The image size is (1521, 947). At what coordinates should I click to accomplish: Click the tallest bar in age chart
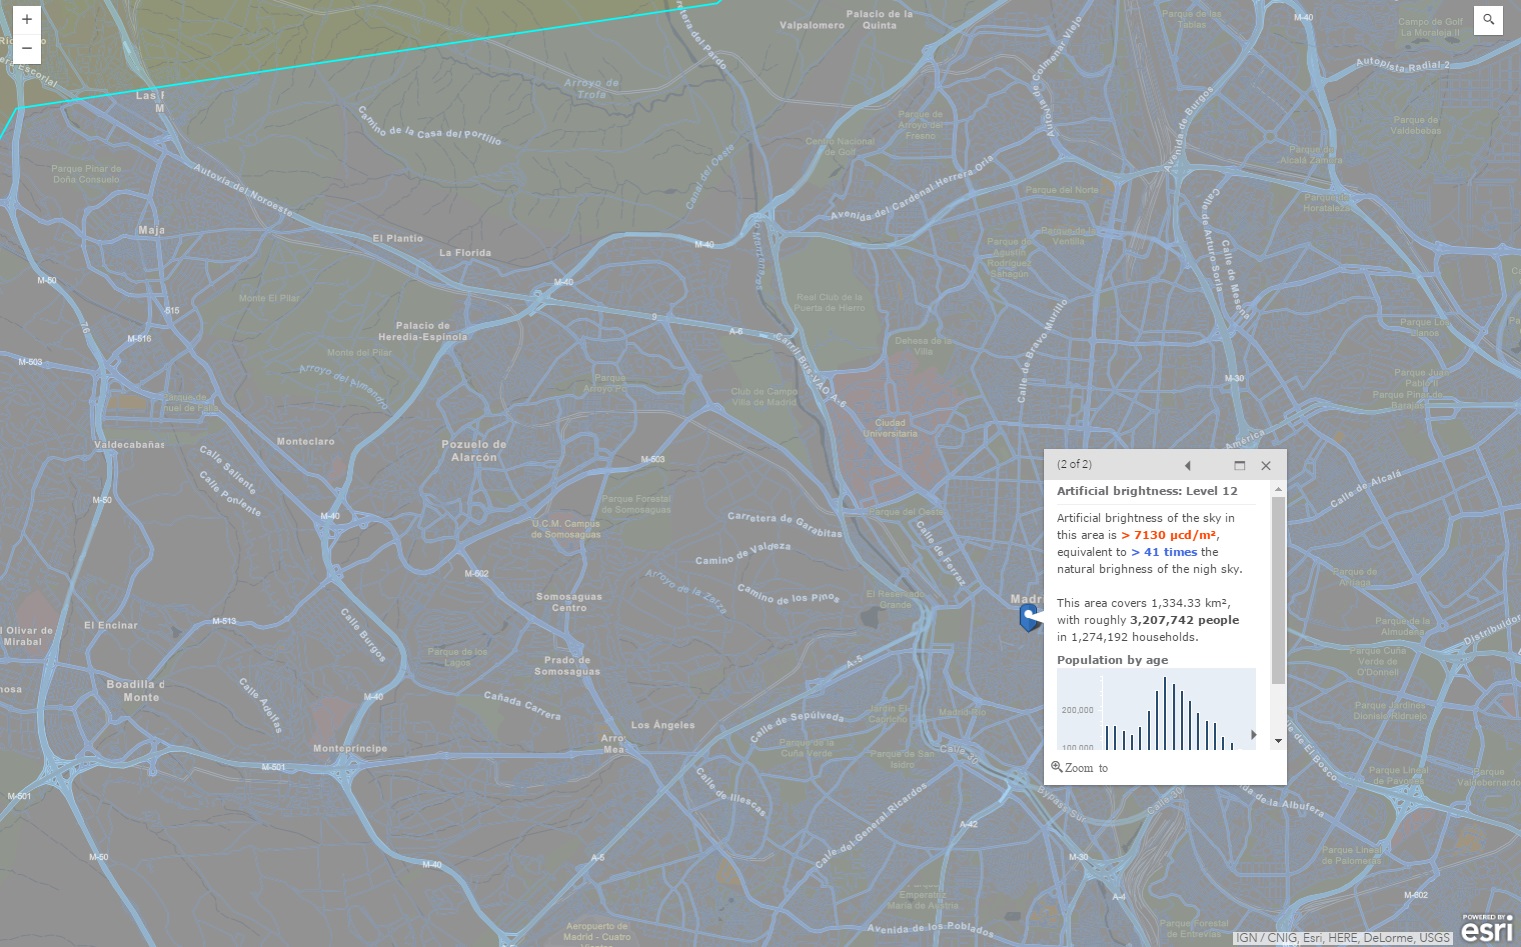pyautogui.click(x=1164, y=712)
